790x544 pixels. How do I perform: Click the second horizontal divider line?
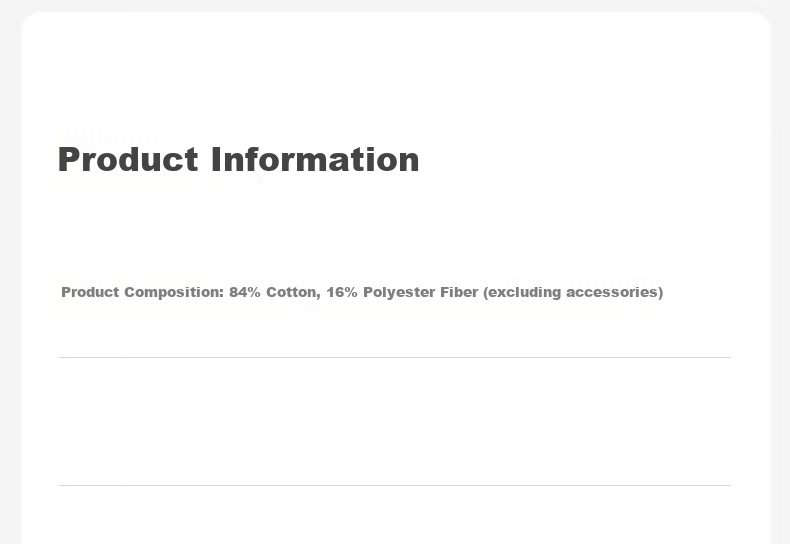click(x=394, y=485)
